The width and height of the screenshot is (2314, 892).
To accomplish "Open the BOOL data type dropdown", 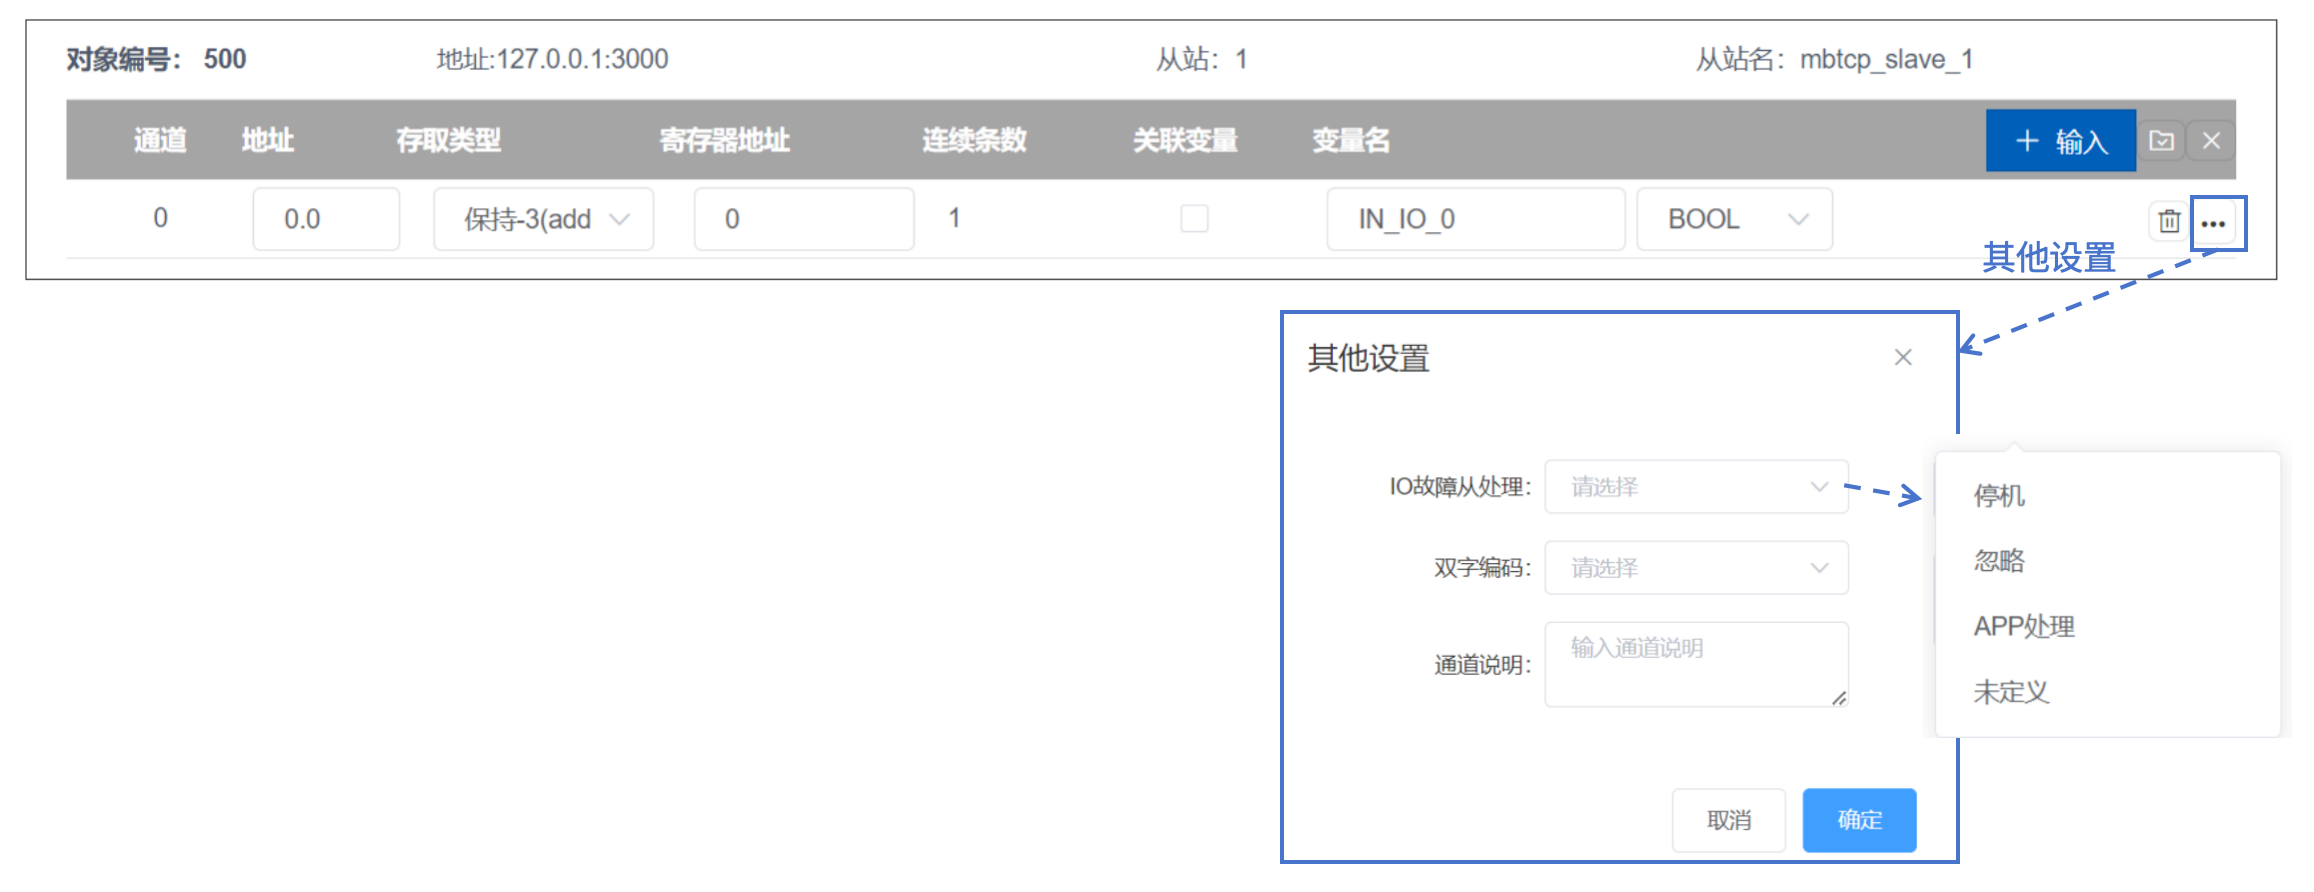I will [x=1735, y=219].
